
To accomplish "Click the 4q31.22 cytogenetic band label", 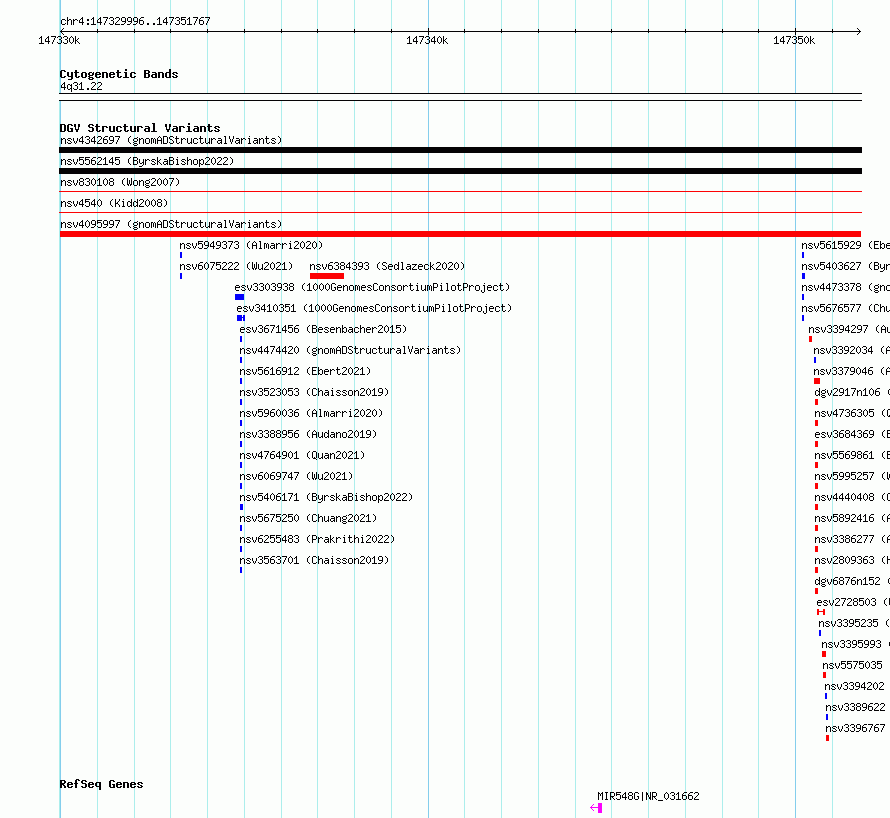I will tap(81, 86).
